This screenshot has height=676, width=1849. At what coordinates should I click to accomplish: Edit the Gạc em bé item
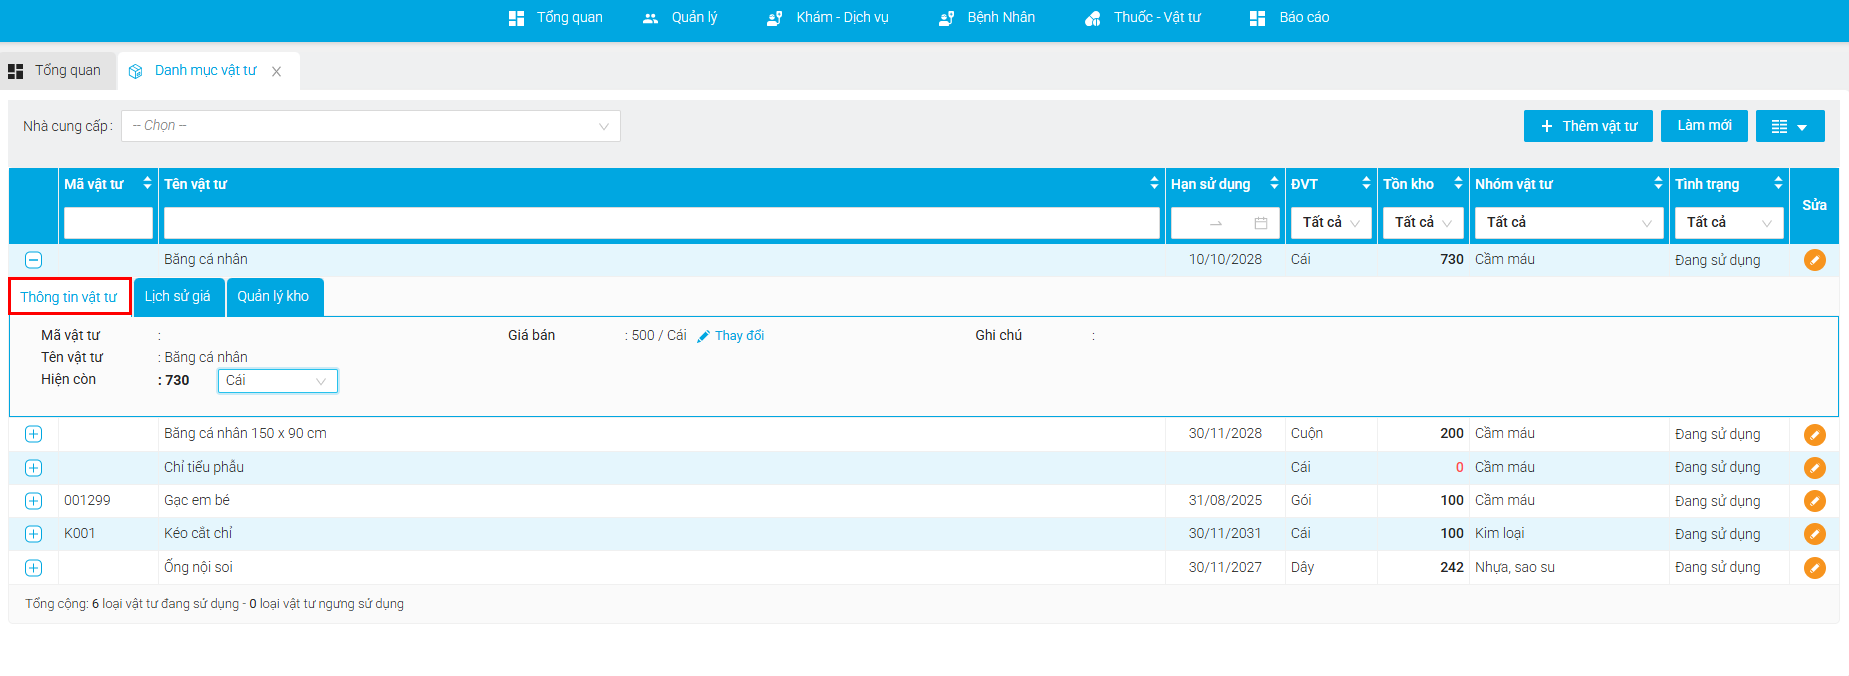[1814, 501]
